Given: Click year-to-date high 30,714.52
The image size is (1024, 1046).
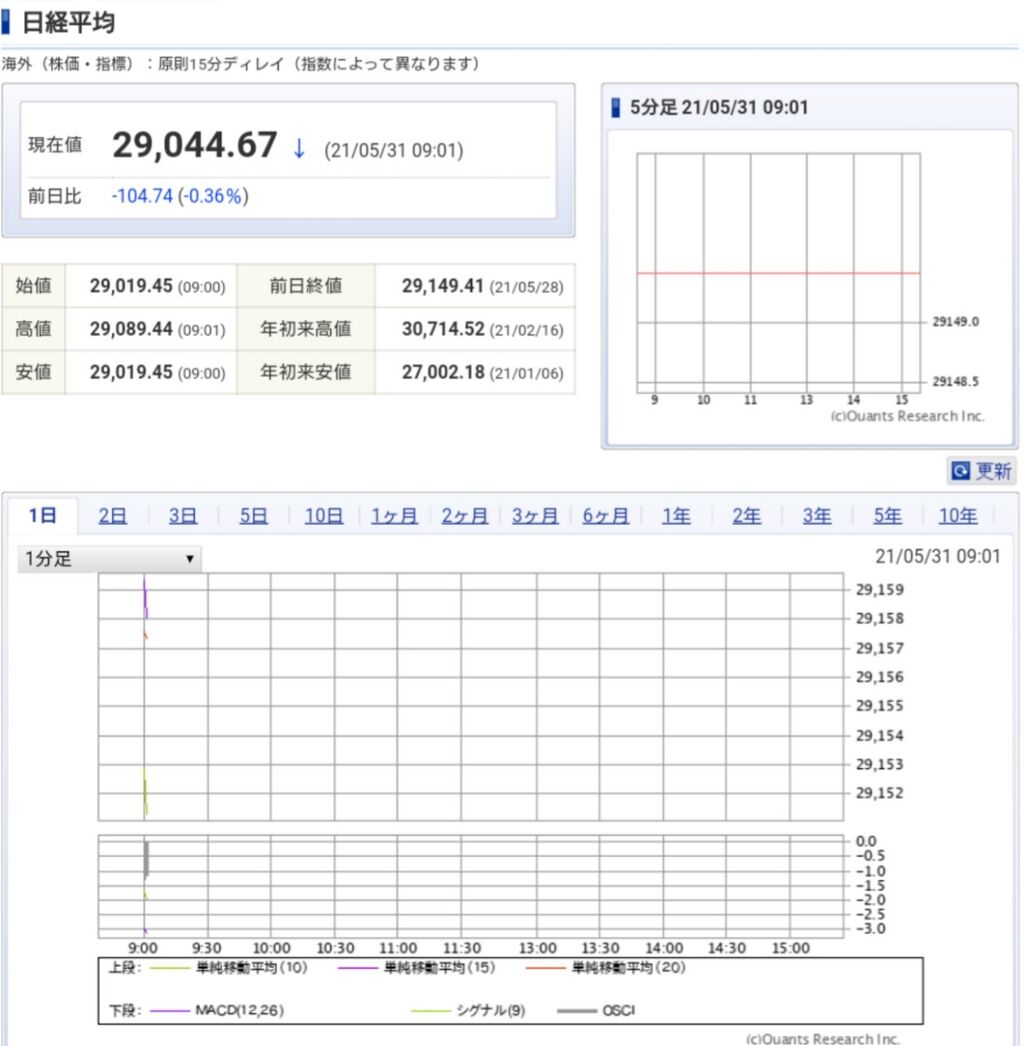Looking at the screenshot, I should (x=443, y=329).
